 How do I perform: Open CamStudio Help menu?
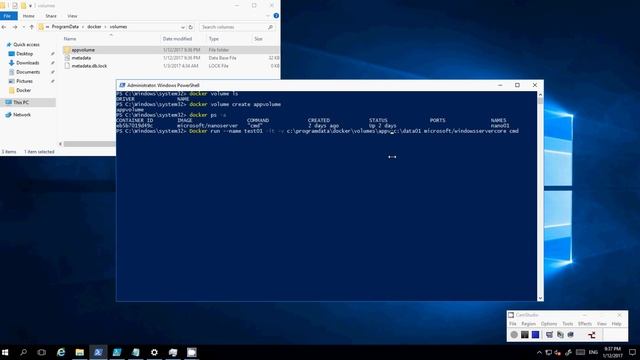click(616, 324)
